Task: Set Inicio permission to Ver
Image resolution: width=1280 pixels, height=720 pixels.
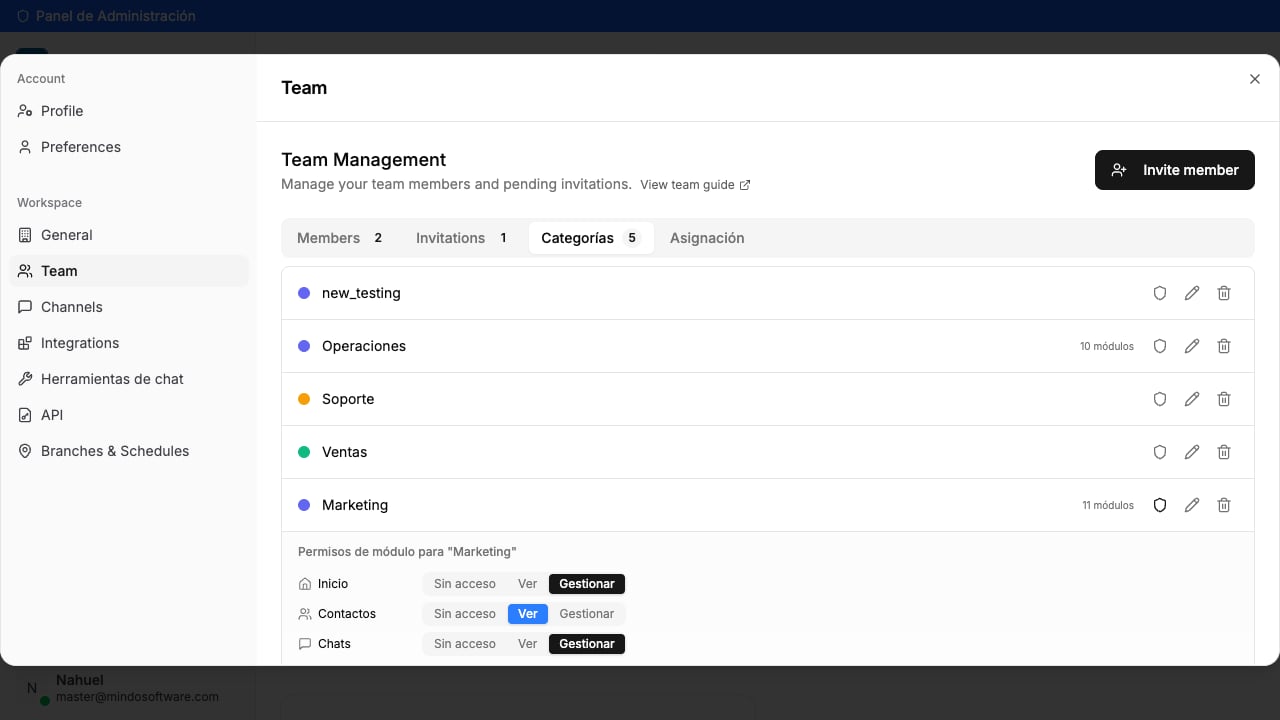Action: (528, 584)
